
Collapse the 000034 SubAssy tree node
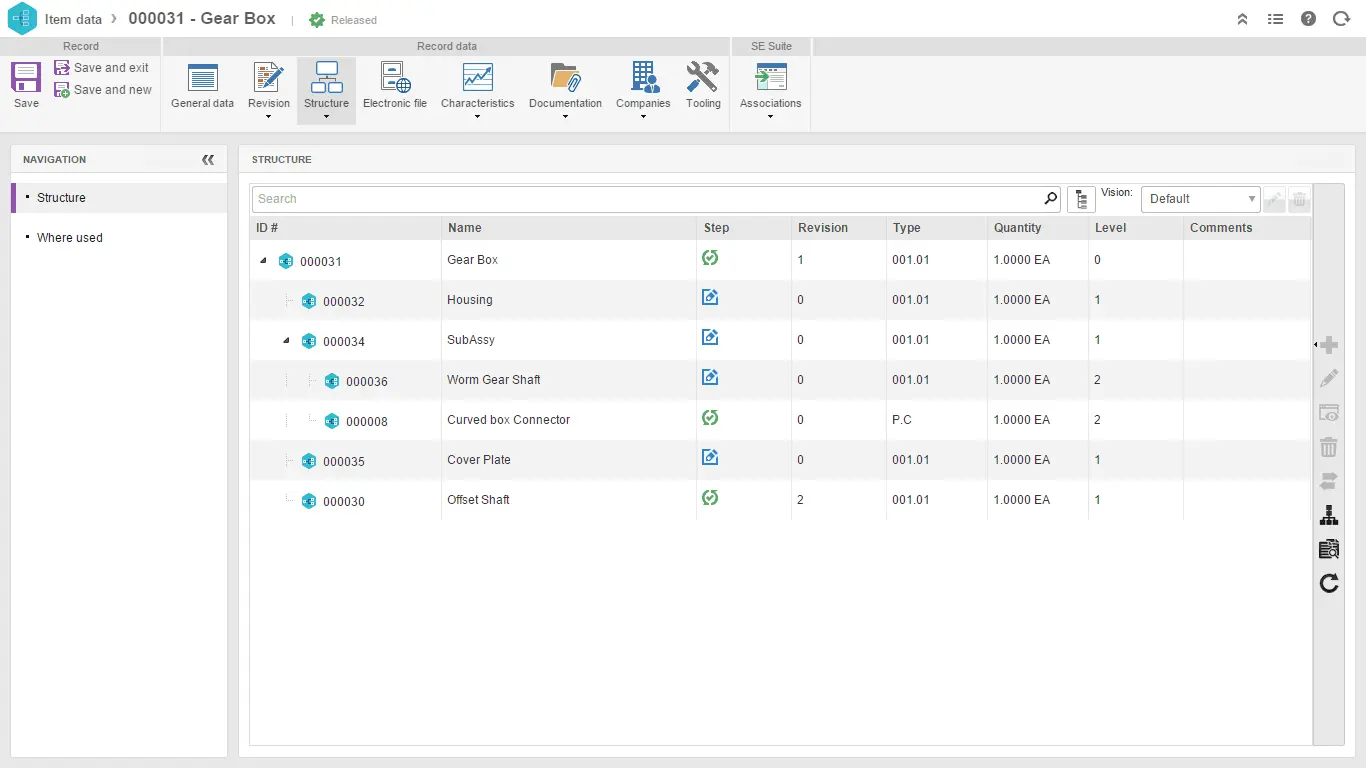click(286, 341)
